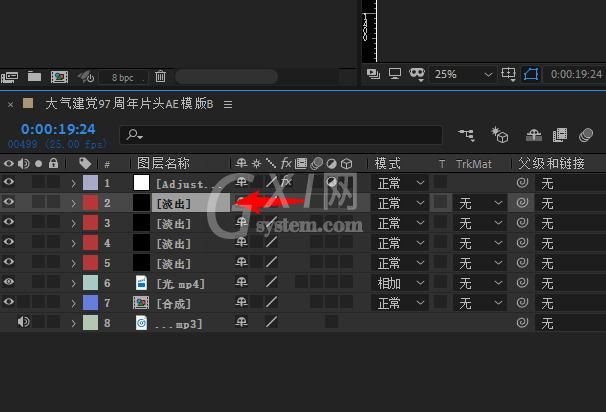
Task: Open the timeline panel menu icon
Action: pyautogui.click(x=228, y=104)
